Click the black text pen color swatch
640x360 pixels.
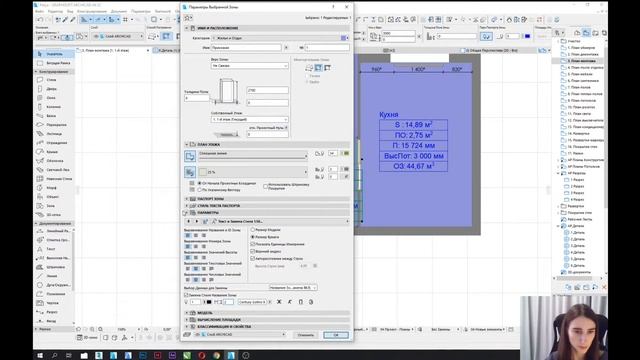coord(209,302)
